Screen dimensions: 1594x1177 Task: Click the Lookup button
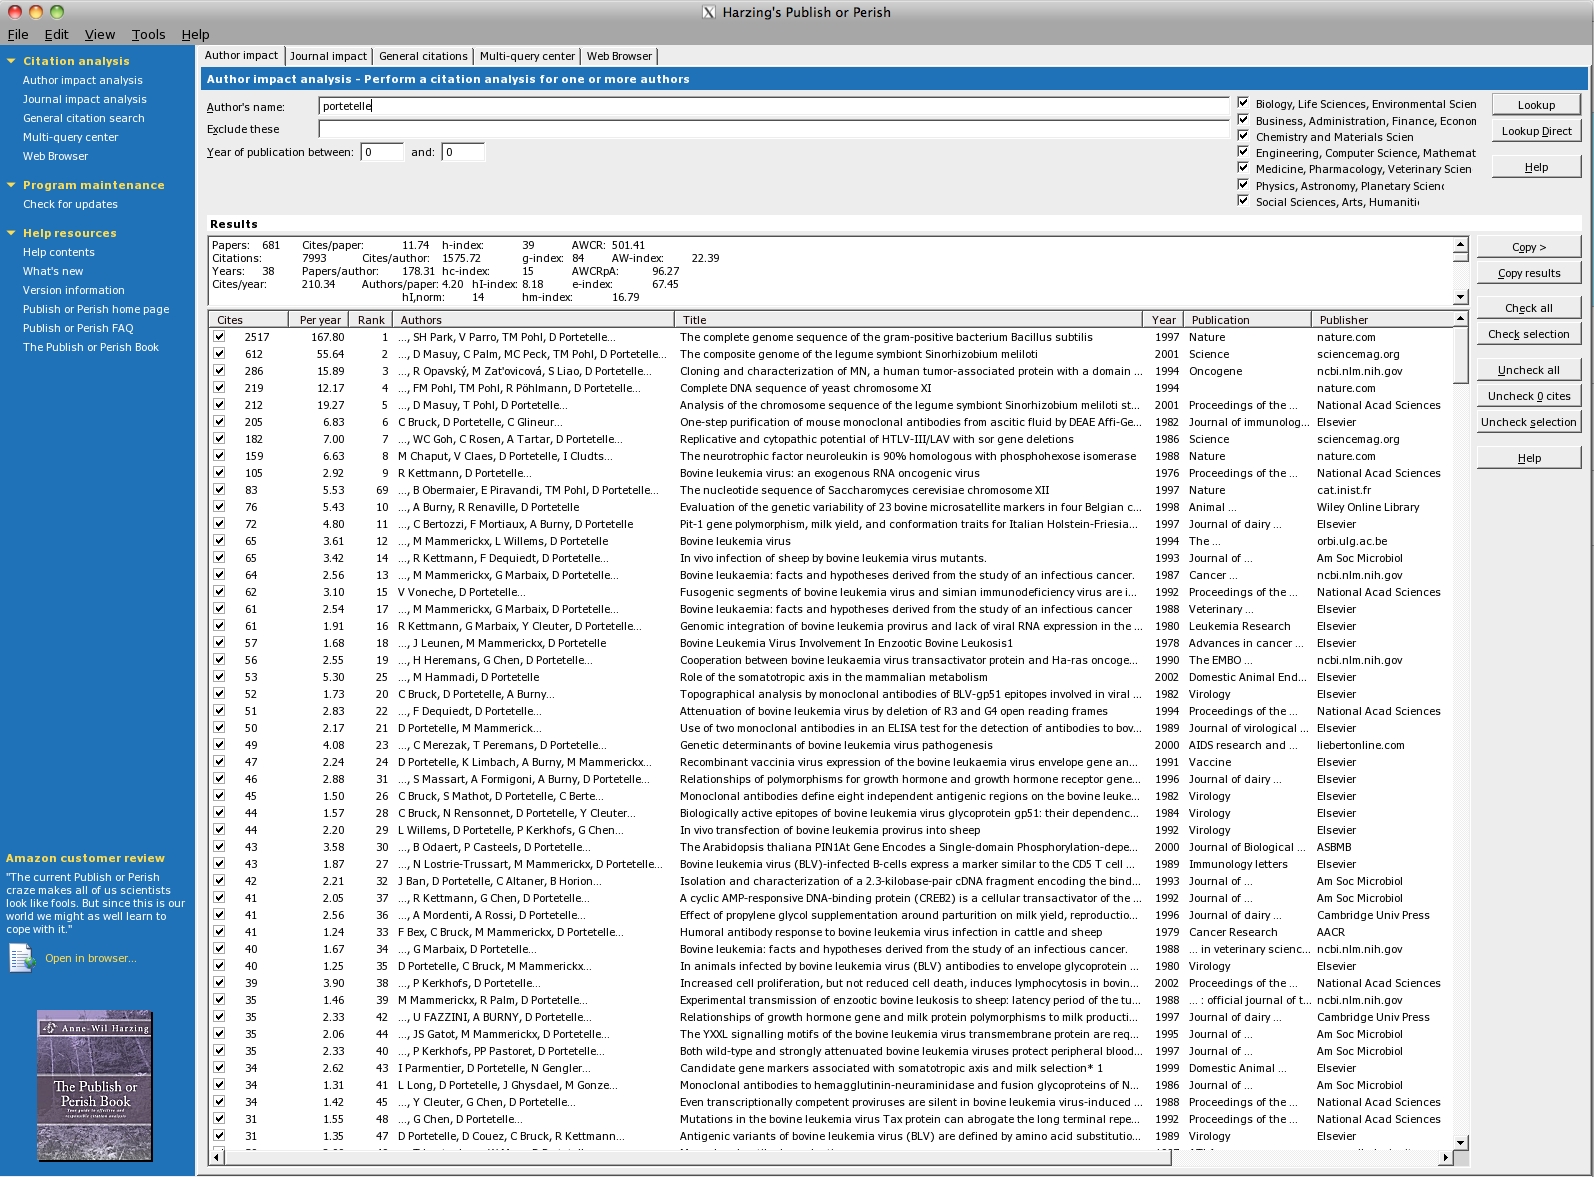(1536, 105)
